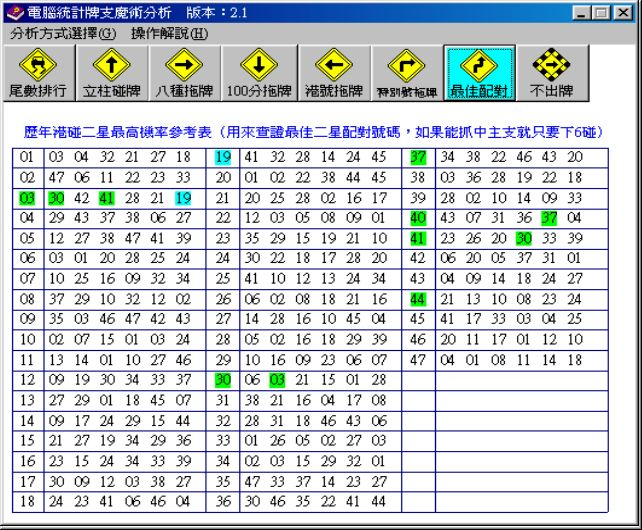Select the green row label 37 cell
This screenshot has width=642, height=530.
[418, 157]
